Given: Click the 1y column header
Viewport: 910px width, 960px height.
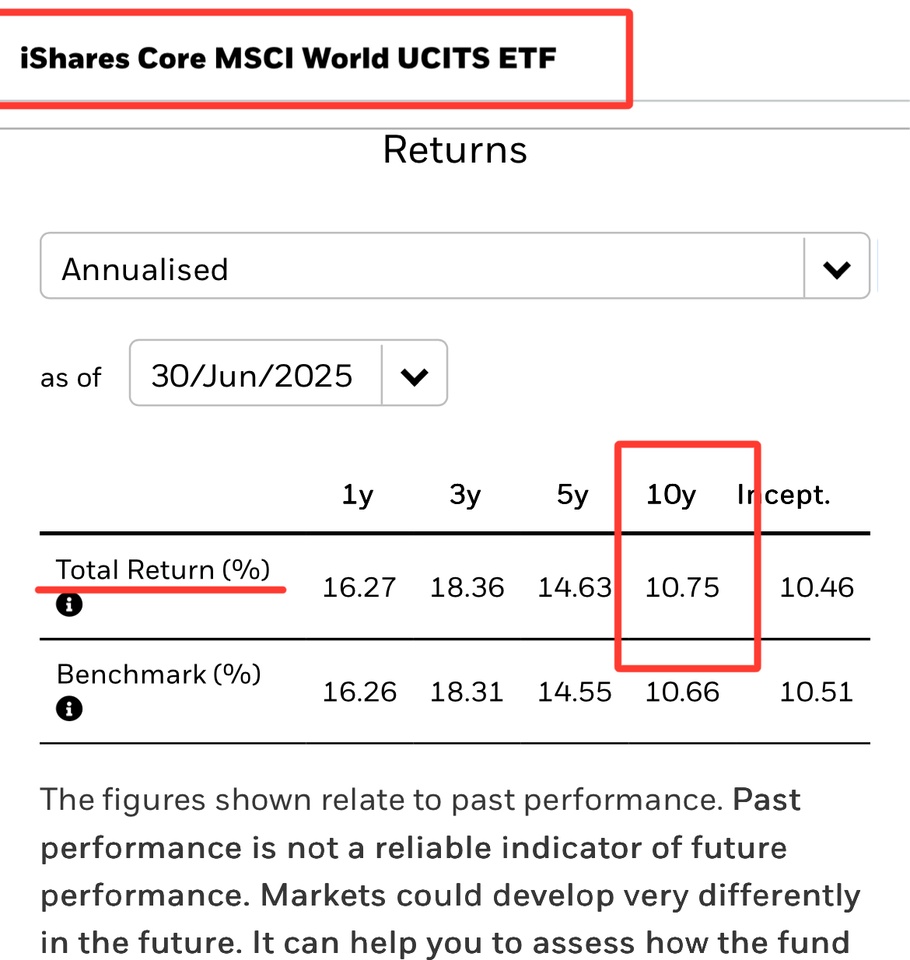Looking at the screenshot, I should pos(358,495).
